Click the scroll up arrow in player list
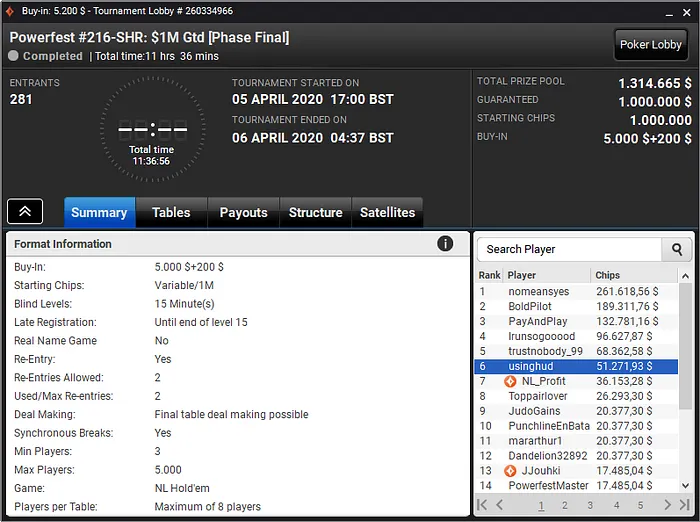 pyautogui.click(x=685, y=276)
